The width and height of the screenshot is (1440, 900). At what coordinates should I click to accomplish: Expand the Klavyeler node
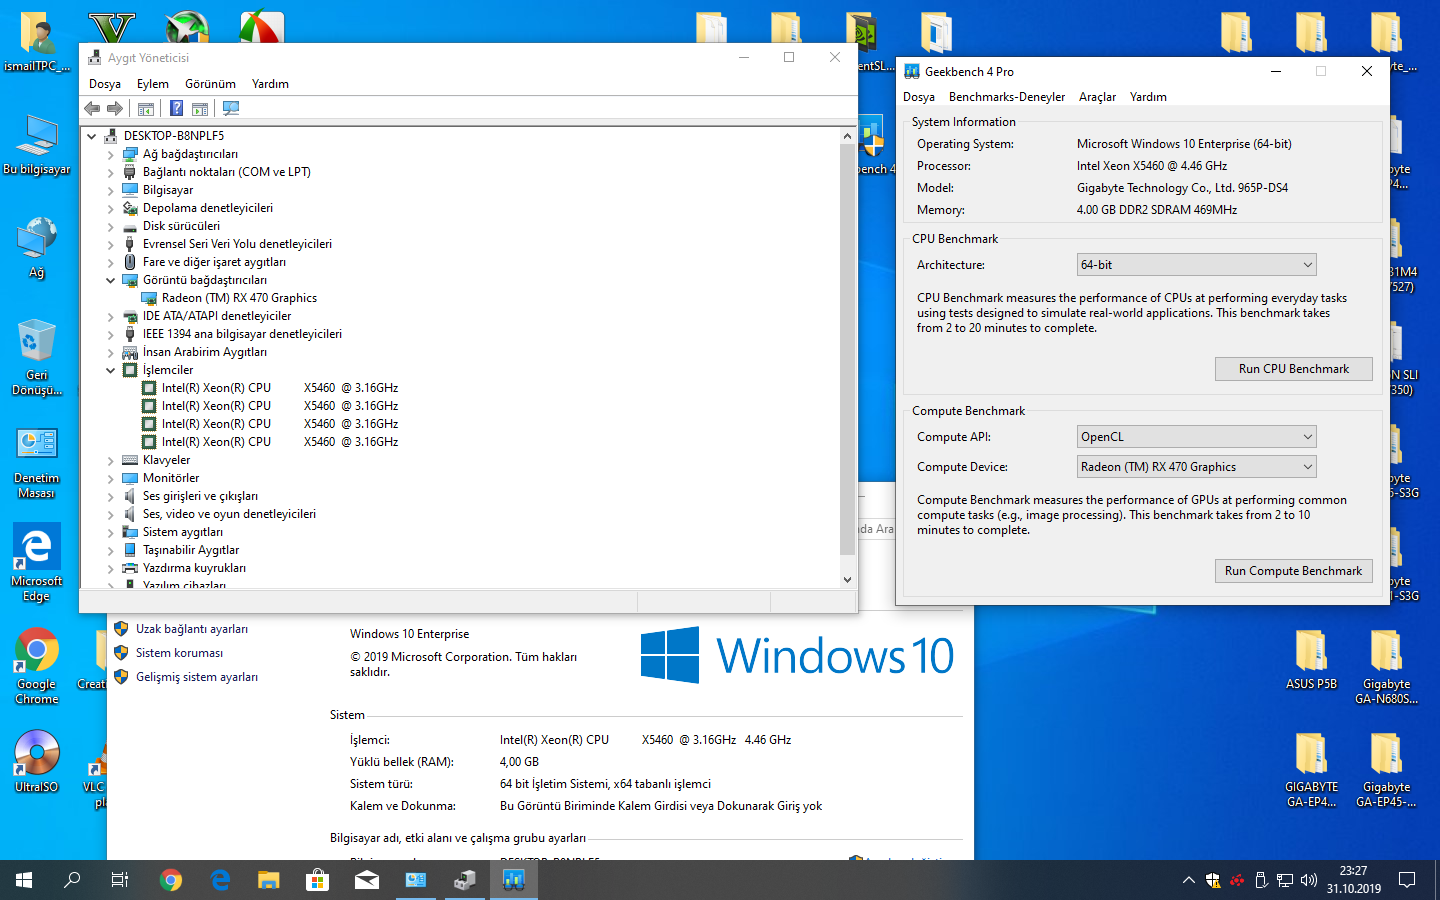(x=110, y=460)
